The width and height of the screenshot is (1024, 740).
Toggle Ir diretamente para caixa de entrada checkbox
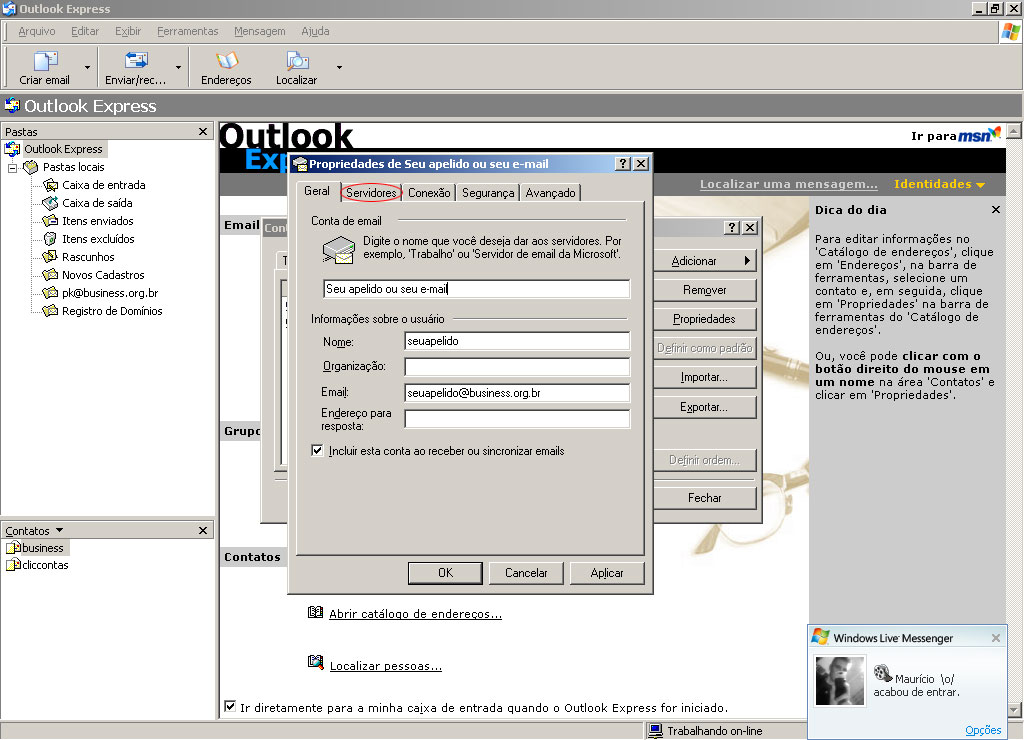tap(230, 706)
